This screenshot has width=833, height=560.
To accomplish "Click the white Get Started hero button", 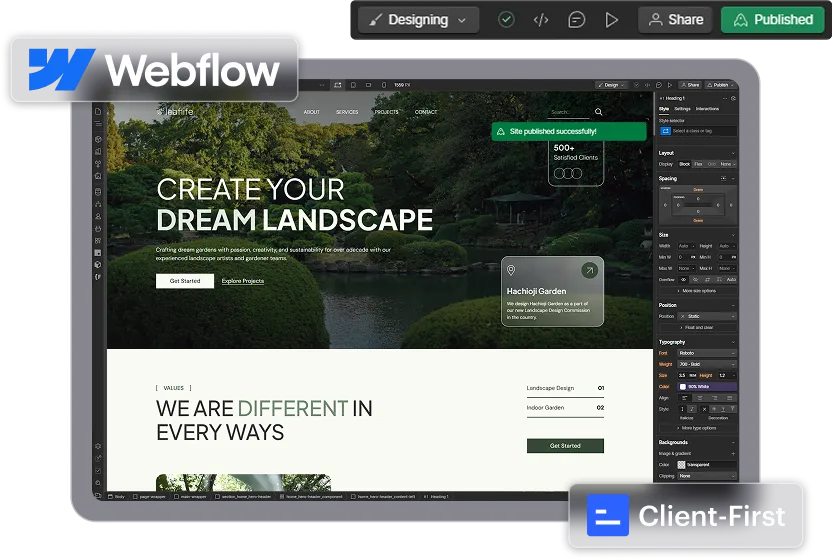I will 185,281.
